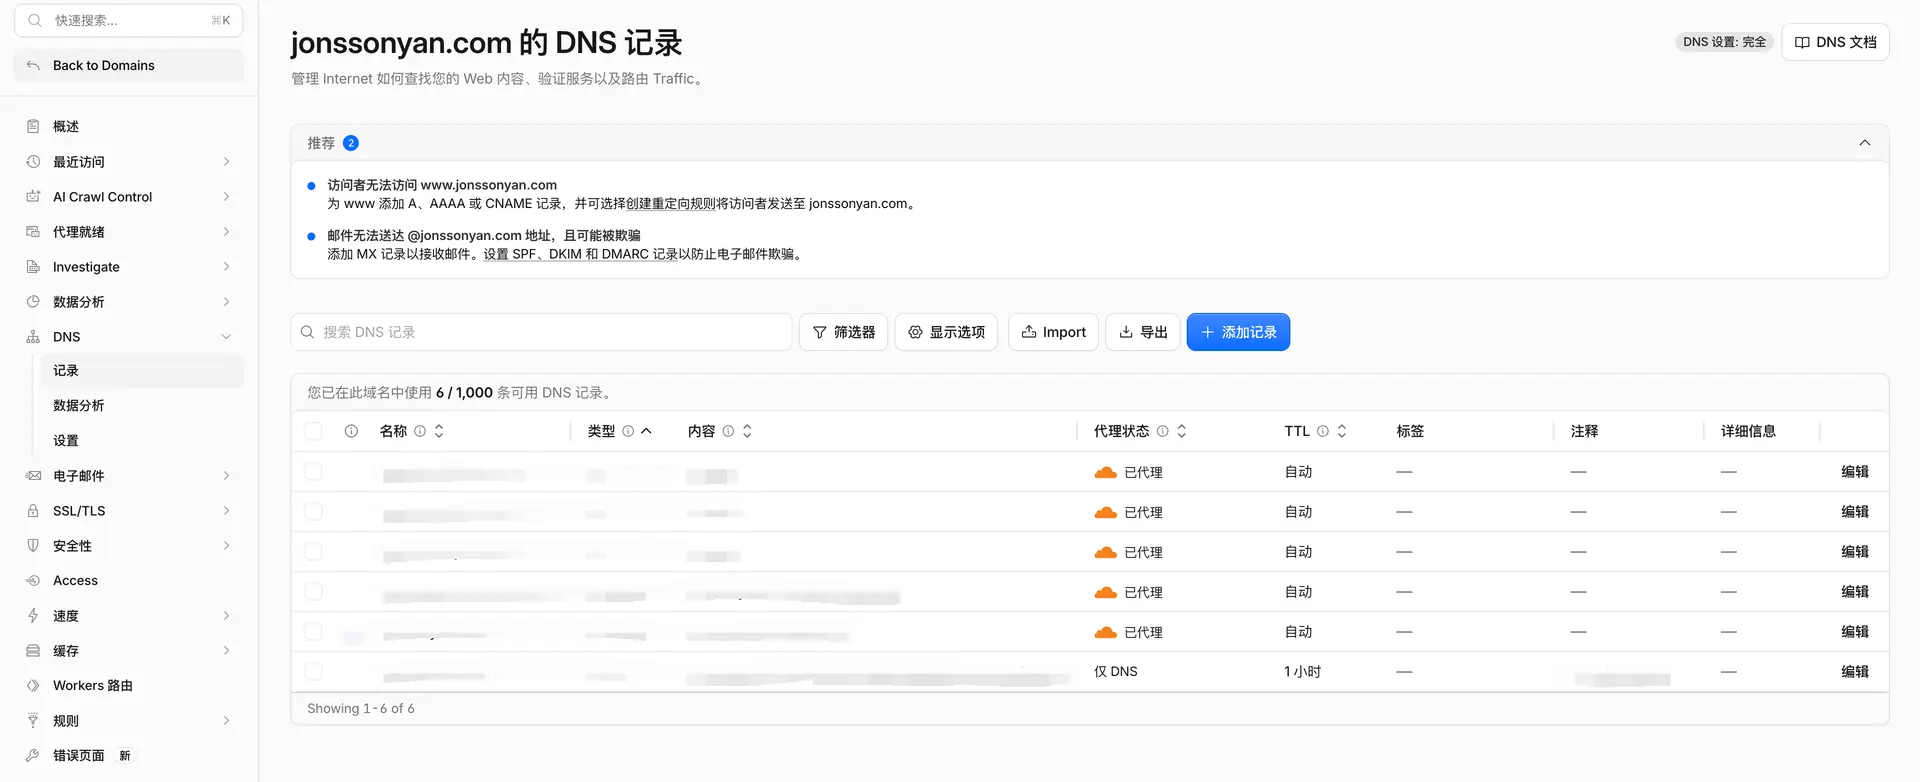Image resolution: width=1920 pixels, height=782 pixels.
Task: Click the 6 / 1,000 usage count text
Action: (x=464, y=392)
